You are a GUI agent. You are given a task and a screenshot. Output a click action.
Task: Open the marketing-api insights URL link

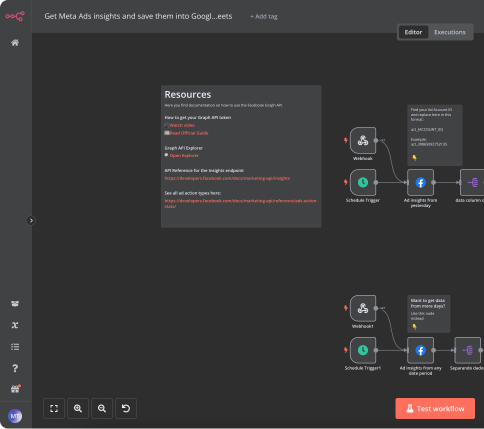(227, 178)
